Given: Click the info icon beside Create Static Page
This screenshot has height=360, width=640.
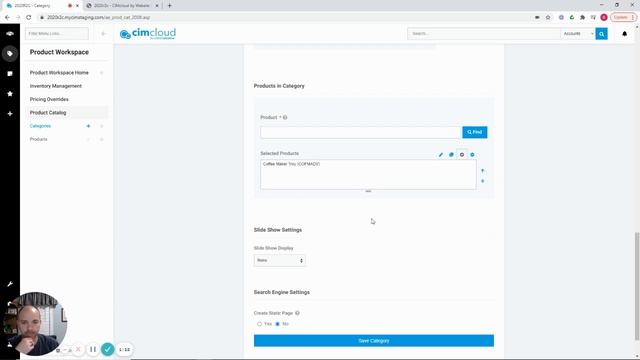Looking at the screenshot, I should pos(297,313).
